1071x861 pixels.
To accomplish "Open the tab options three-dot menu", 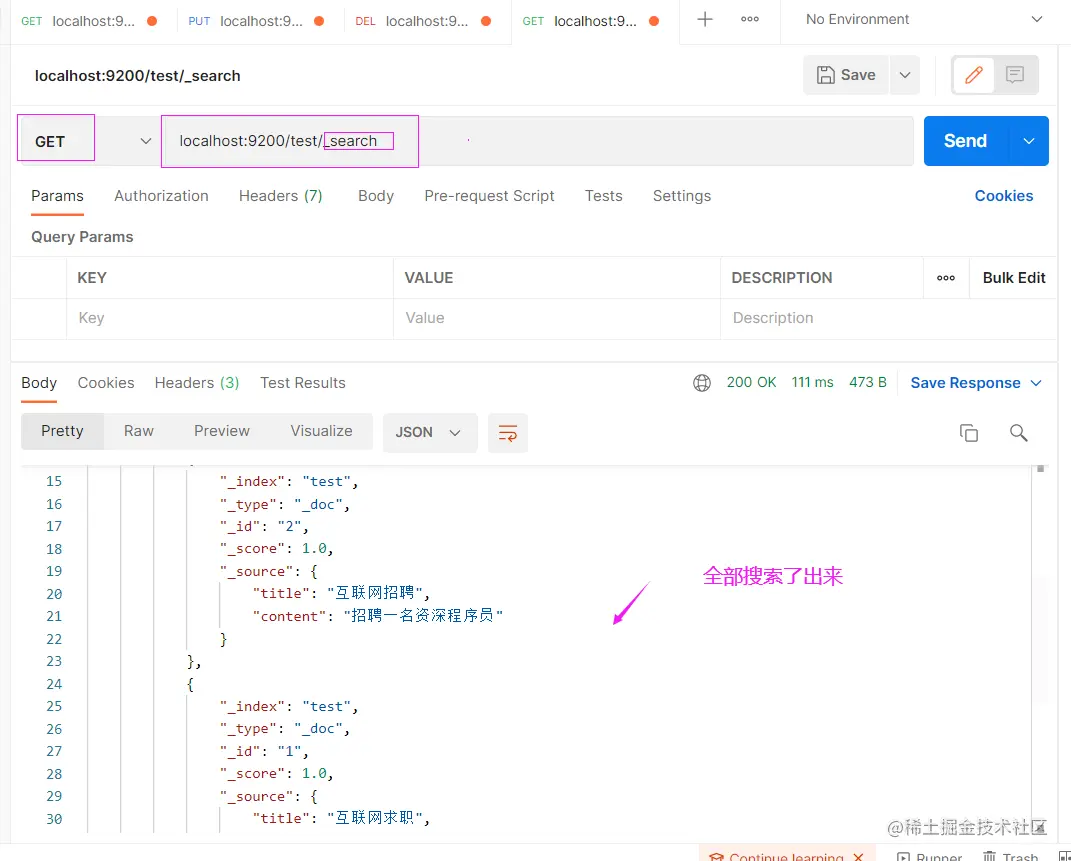I will tap(749, 20).
